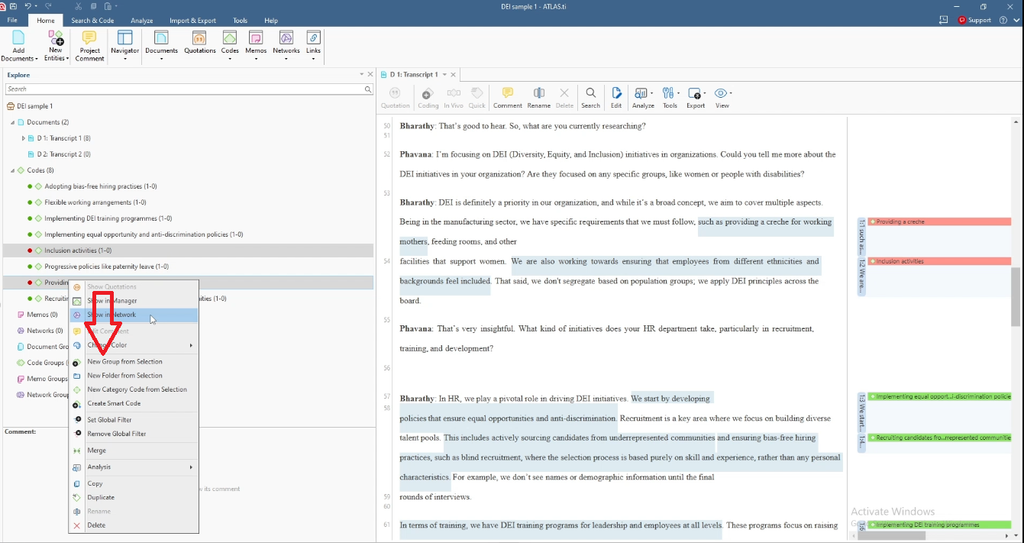The height and width of the screenshot is (543, 1024).
Task: Open Project Comment
Action: [x=89, y=46]
